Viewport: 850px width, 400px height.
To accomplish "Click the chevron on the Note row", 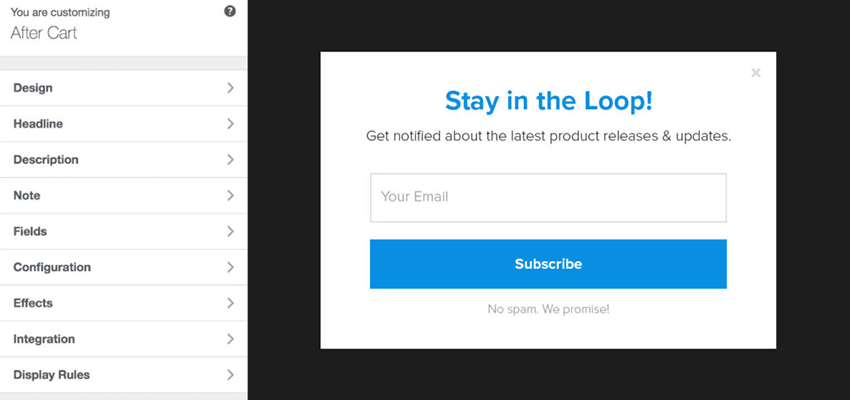I will click(x=230, y=196).
